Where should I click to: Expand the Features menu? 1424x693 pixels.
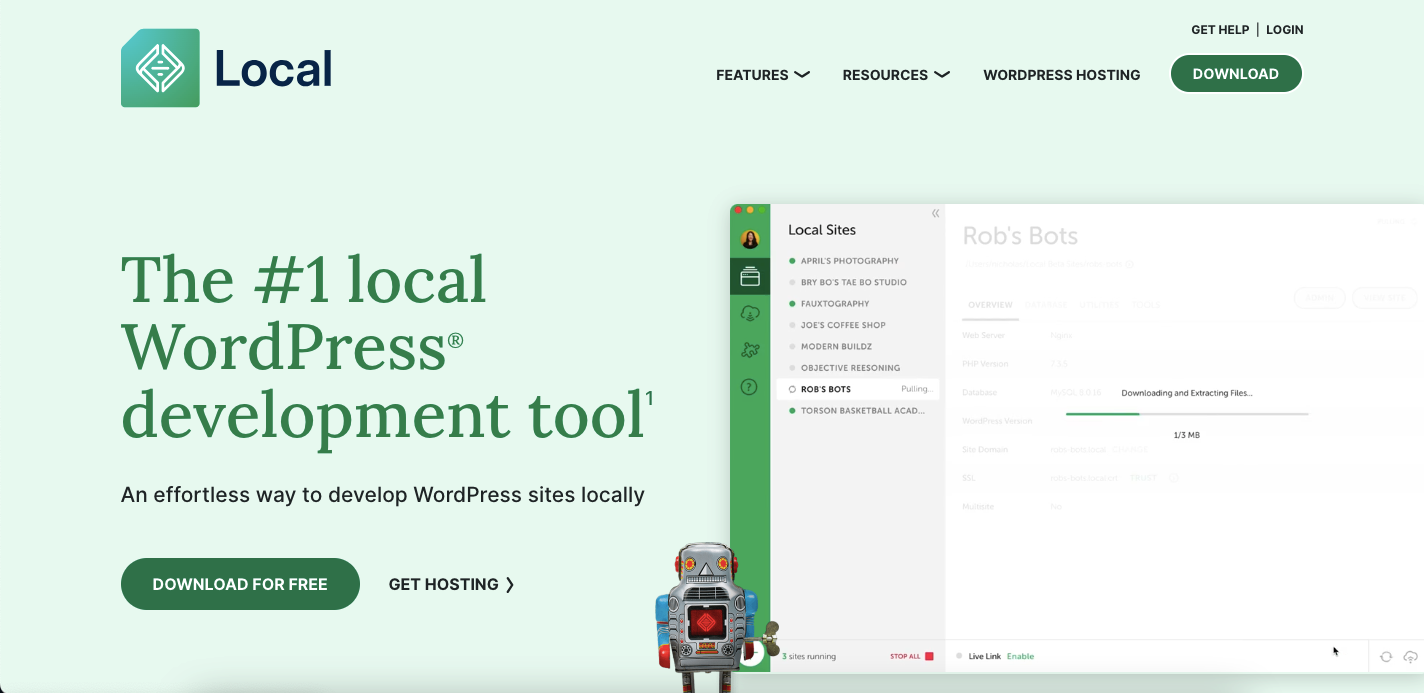[x=763, y=75]
